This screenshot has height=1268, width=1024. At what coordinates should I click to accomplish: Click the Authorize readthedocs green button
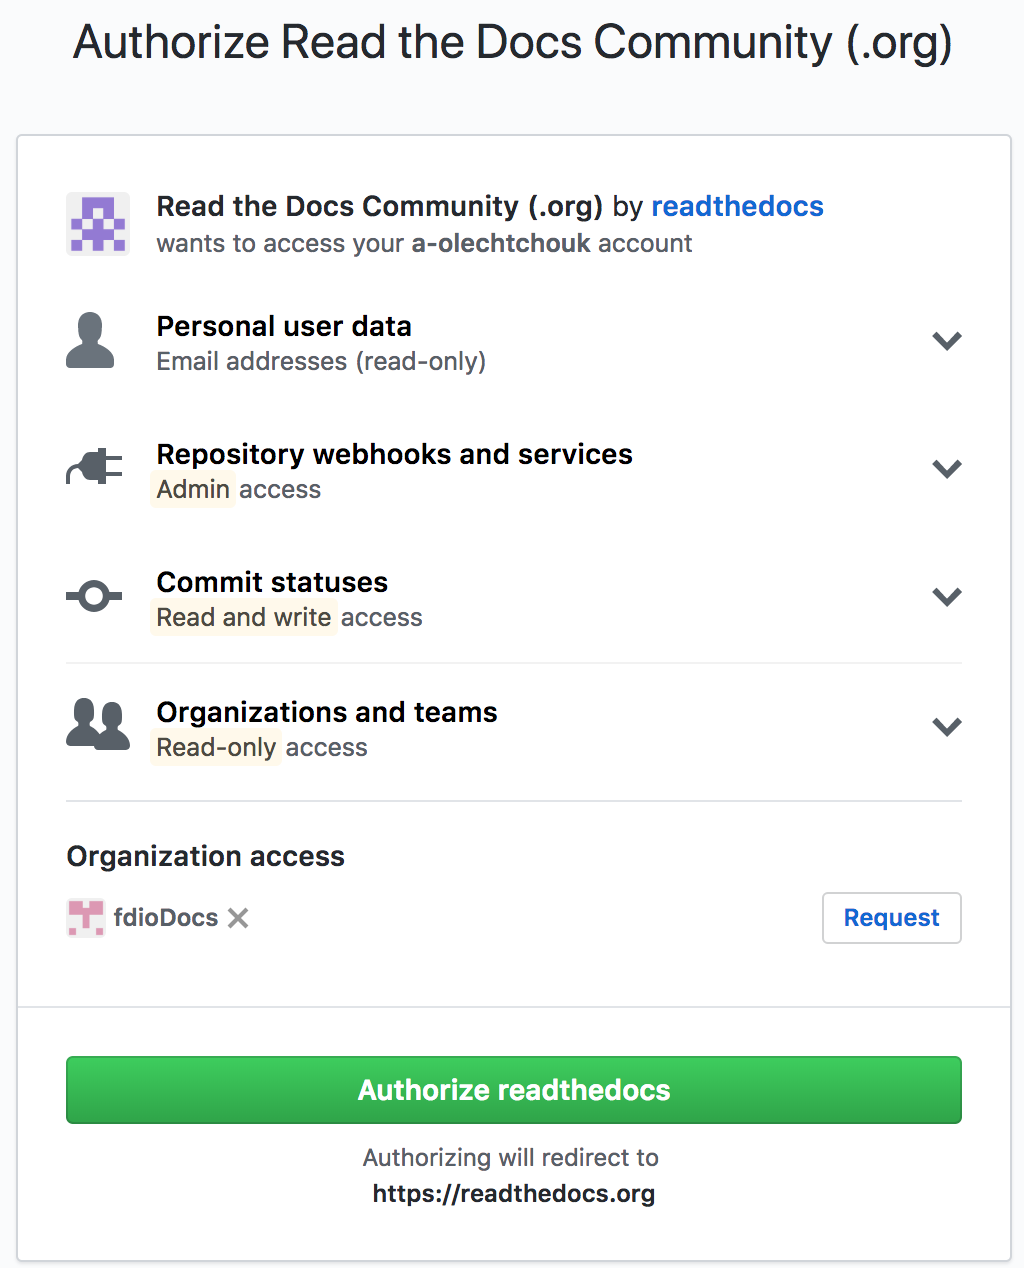pos(514,1090)
